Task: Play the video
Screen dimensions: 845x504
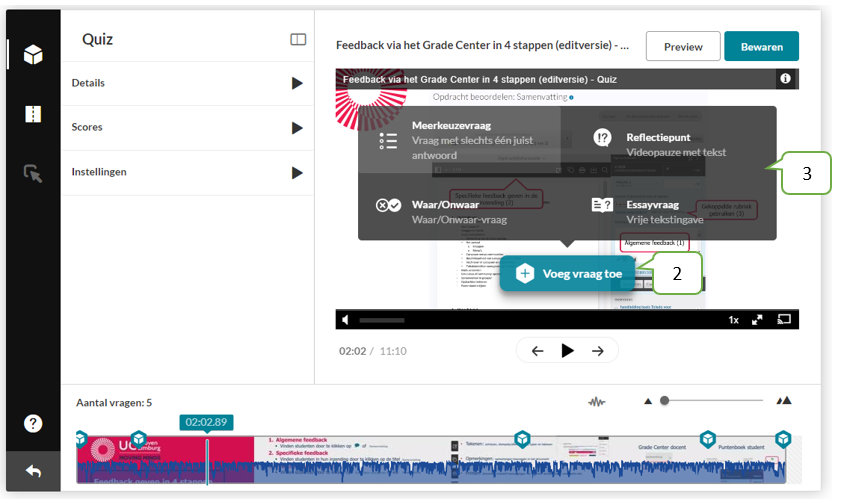Action: [567, 351]
